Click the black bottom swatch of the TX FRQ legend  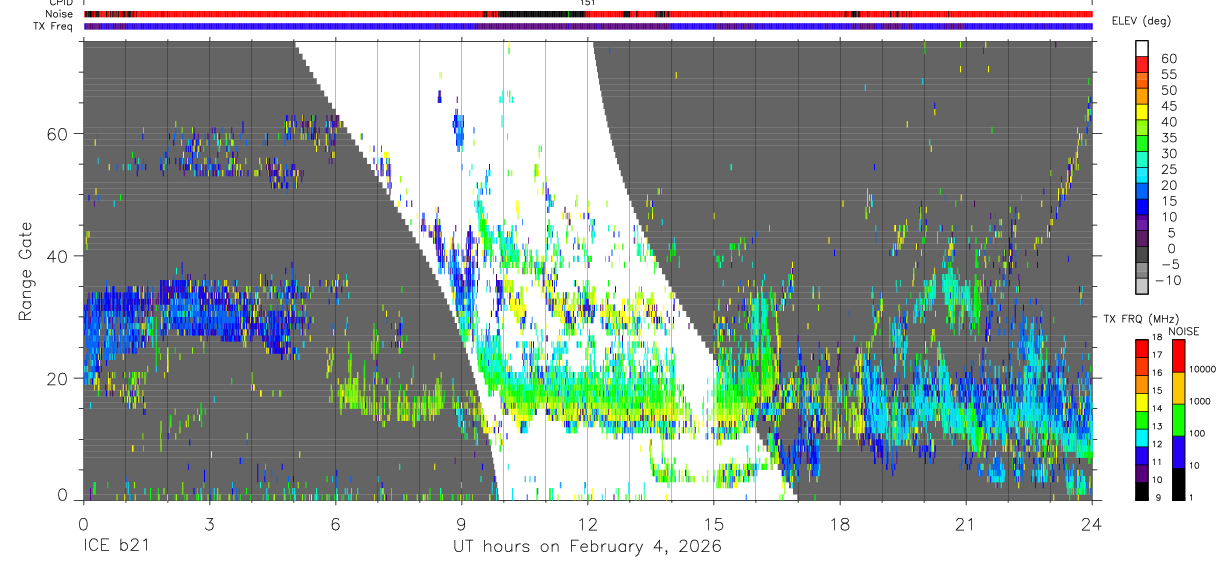click(x=1142, y=492)
